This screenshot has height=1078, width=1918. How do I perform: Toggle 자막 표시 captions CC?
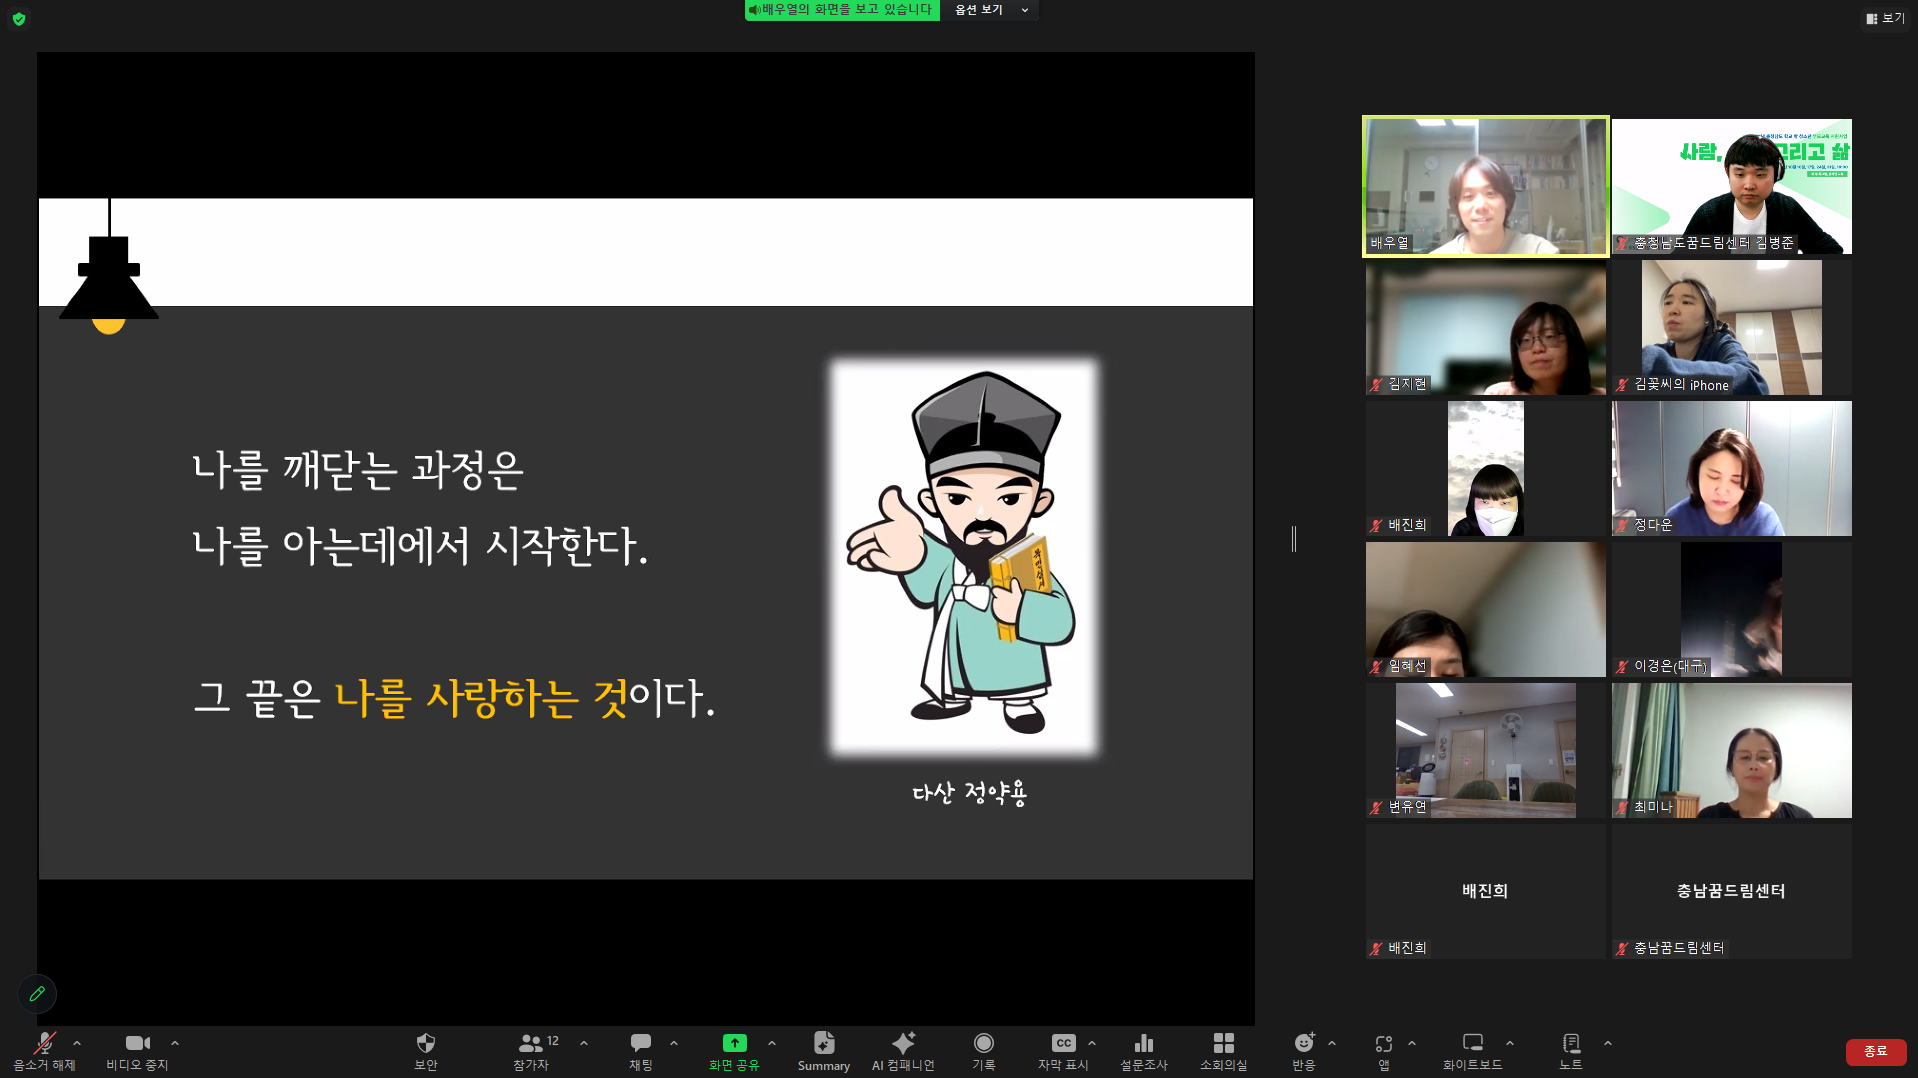click(x=1063, y=1050)
